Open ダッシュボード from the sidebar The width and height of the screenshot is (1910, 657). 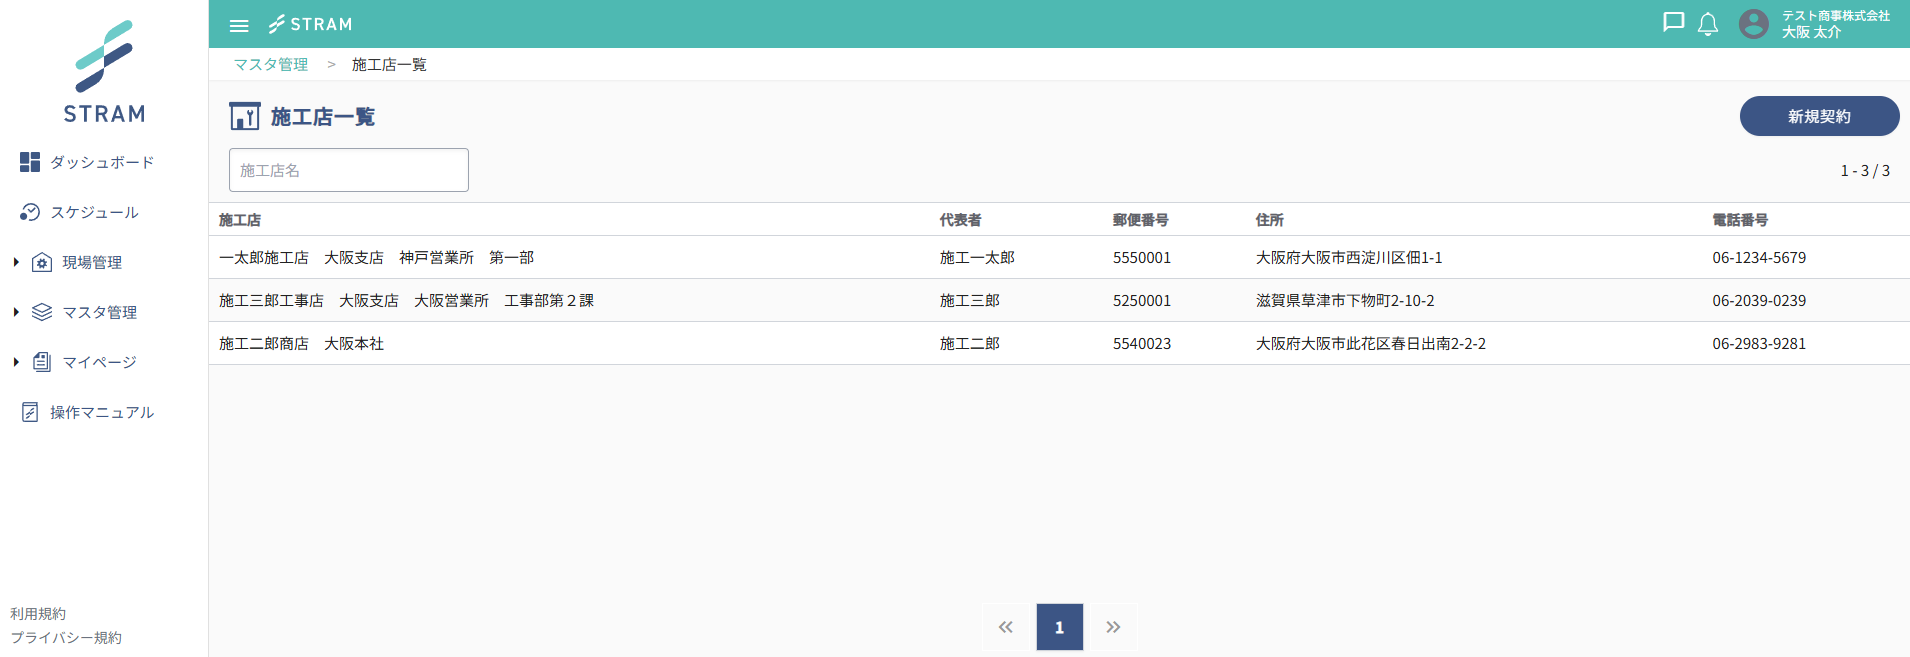[x=102, y=162]
